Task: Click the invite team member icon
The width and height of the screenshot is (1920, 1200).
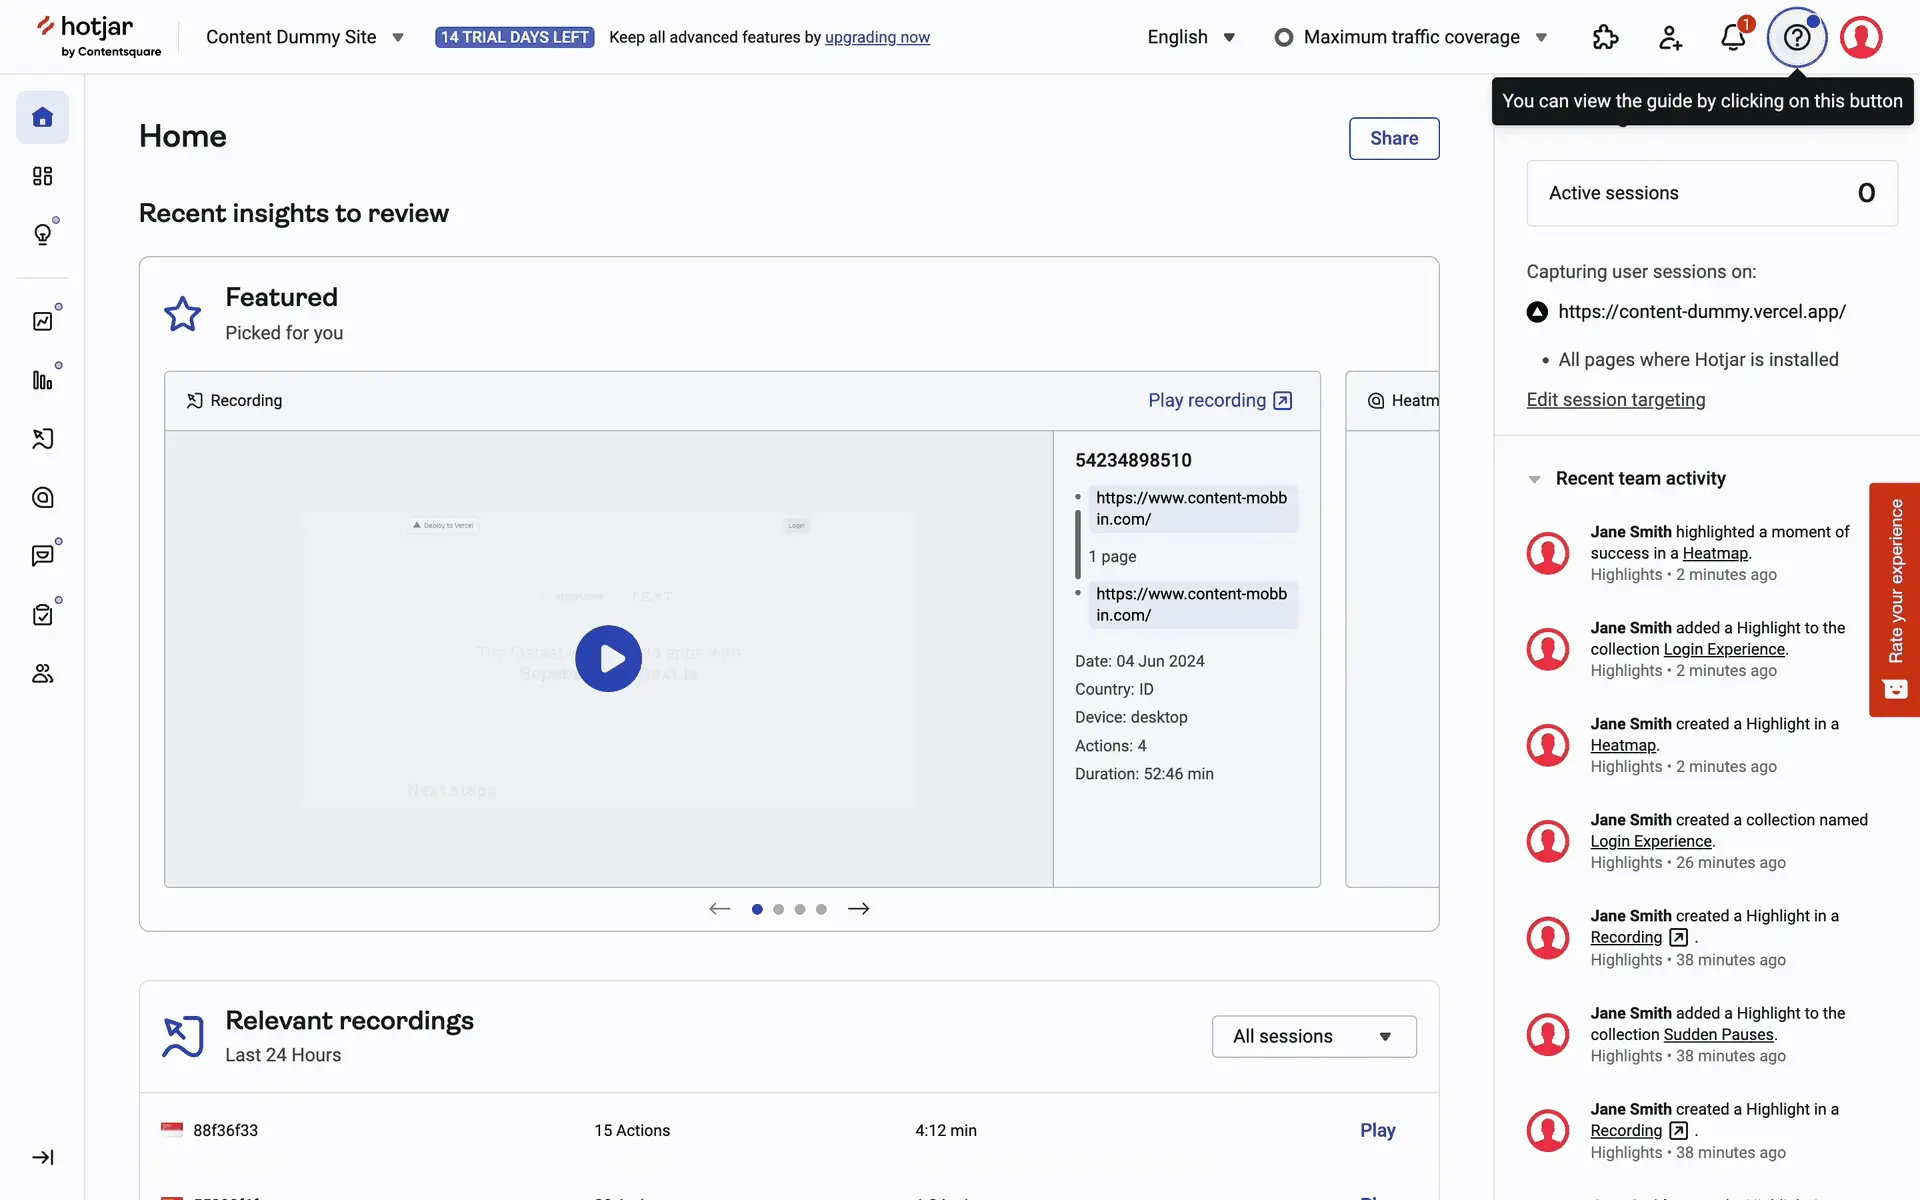Action: point(1670,38)
